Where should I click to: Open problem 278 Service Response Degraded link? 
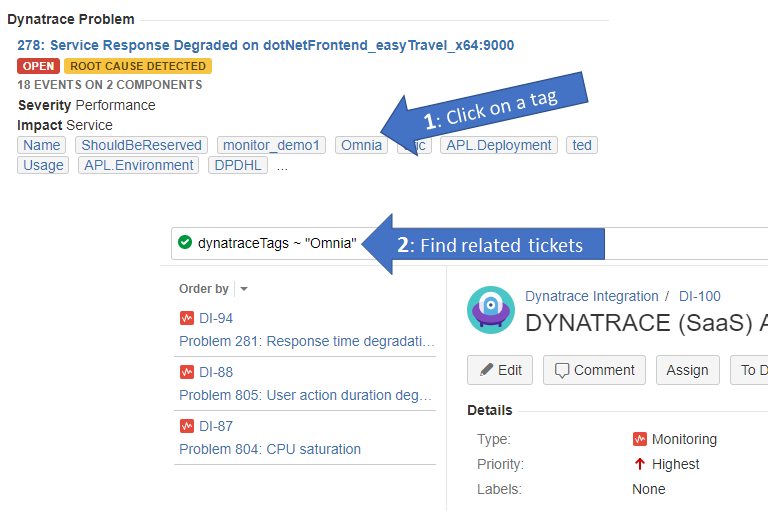pyautogui.click(x=265, y=45)
